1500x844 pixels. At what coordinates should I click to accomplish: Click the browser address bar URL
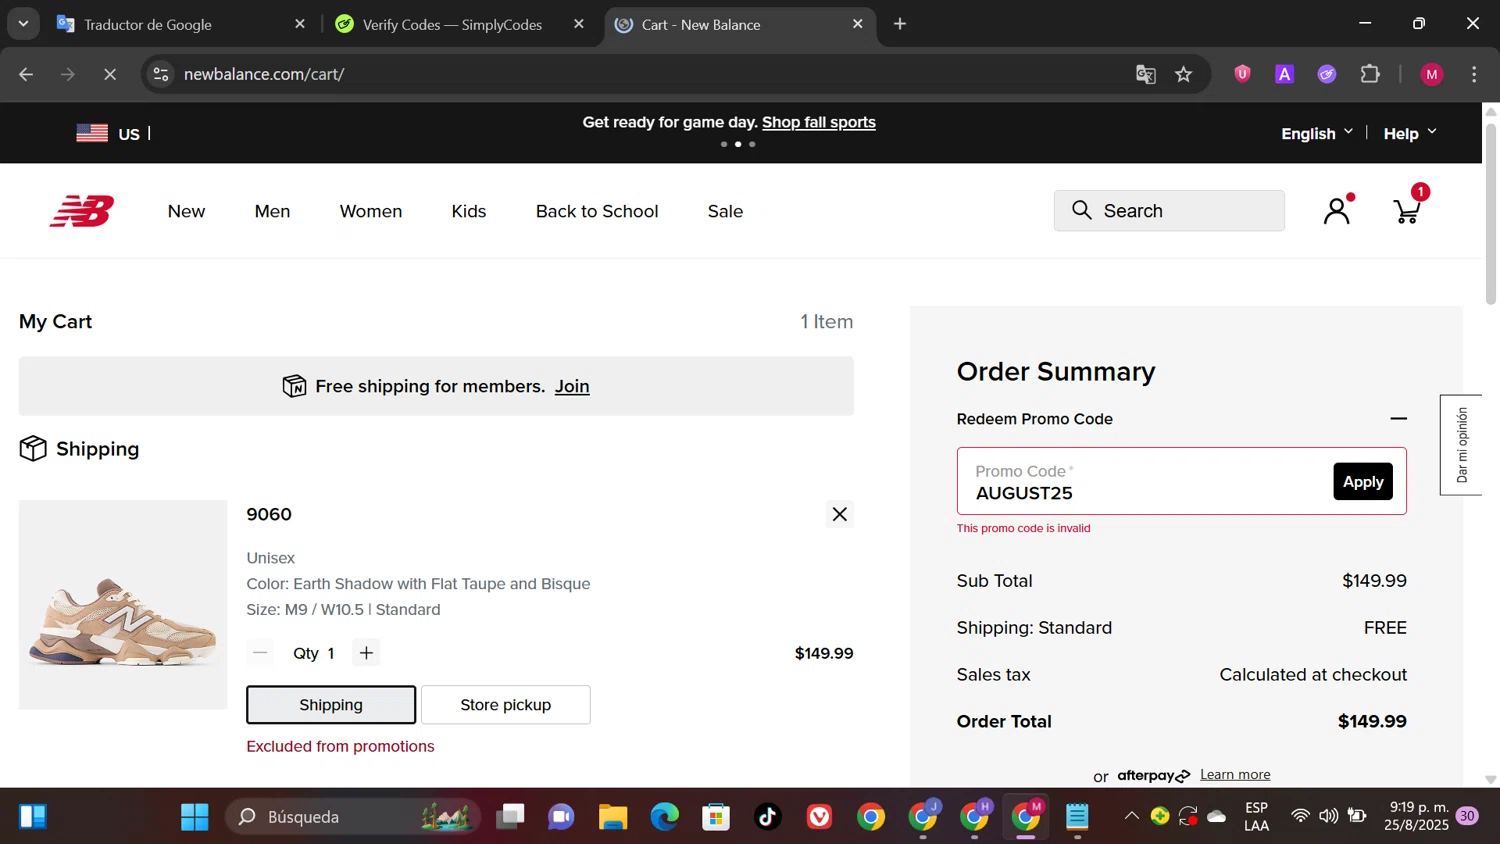pyautogui.click(x=264, y=74)
